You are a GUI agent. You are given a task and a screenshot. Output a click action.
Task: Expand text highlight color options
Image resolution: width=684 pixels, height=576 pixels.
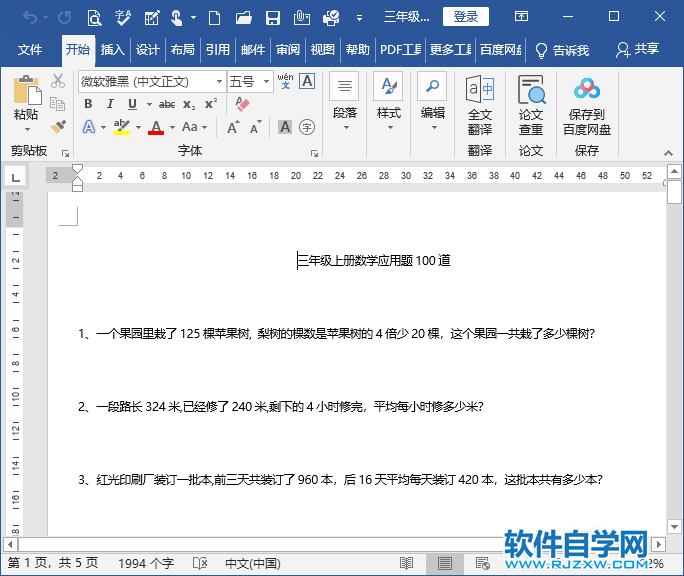(138, 127)
